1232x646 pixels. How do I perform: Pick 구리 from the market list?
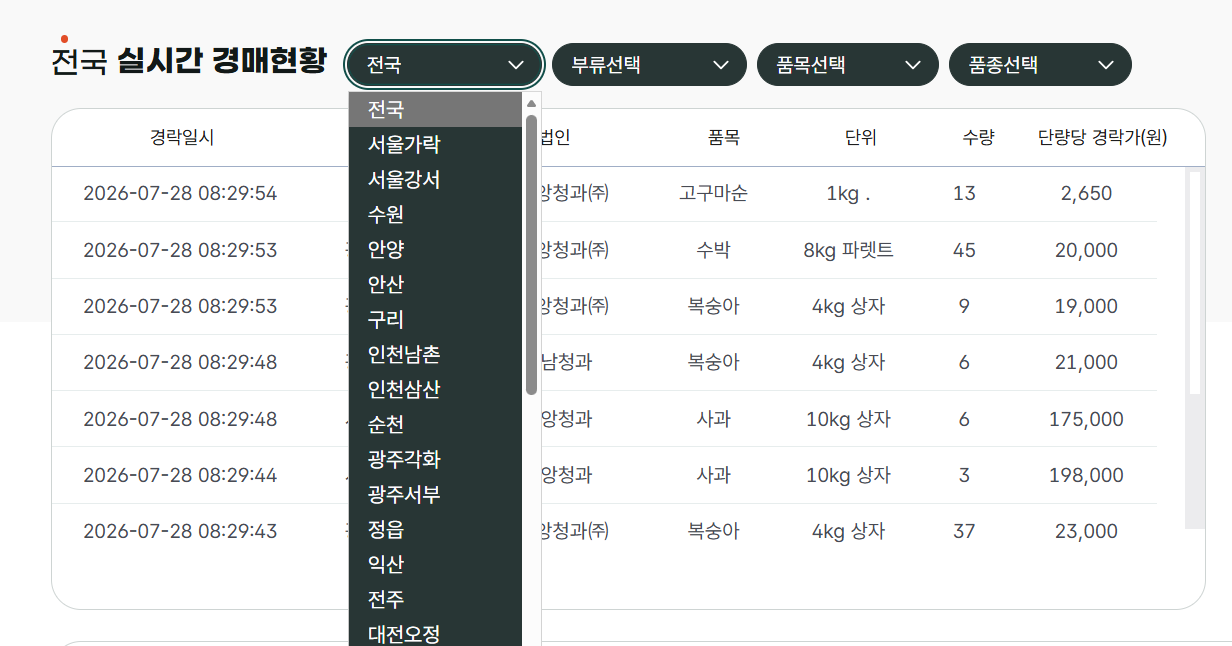tap(435, 320)
